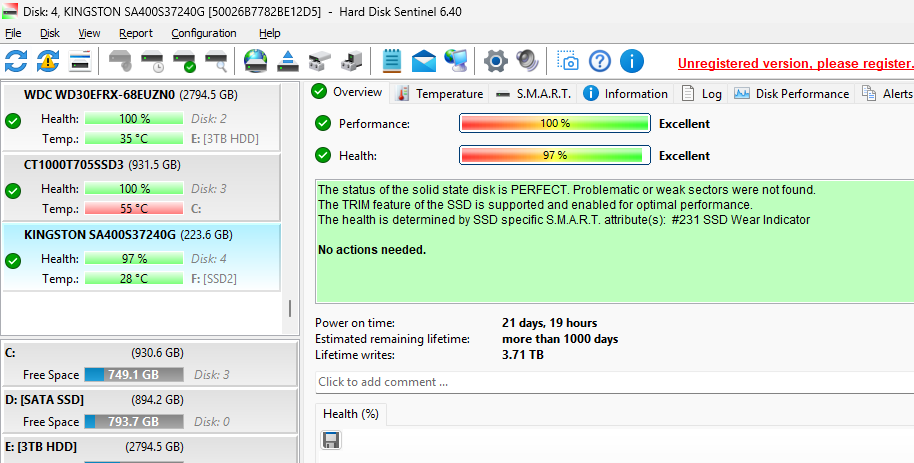This screenshot has height=463, width=914.
Task: Click the 749.1 GB free space bar
Action: [134, 374]
